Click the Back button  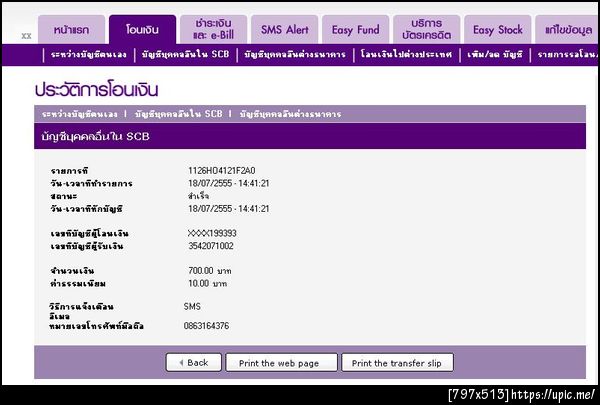point(194,363)
